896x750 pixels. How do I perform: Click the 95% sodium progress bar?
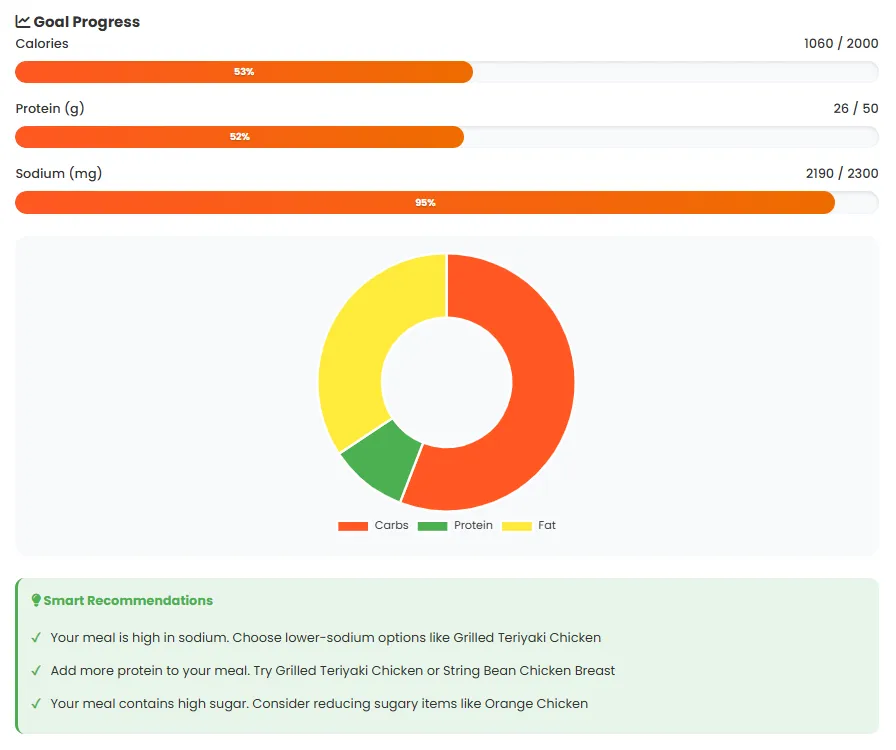pos(425,202)
